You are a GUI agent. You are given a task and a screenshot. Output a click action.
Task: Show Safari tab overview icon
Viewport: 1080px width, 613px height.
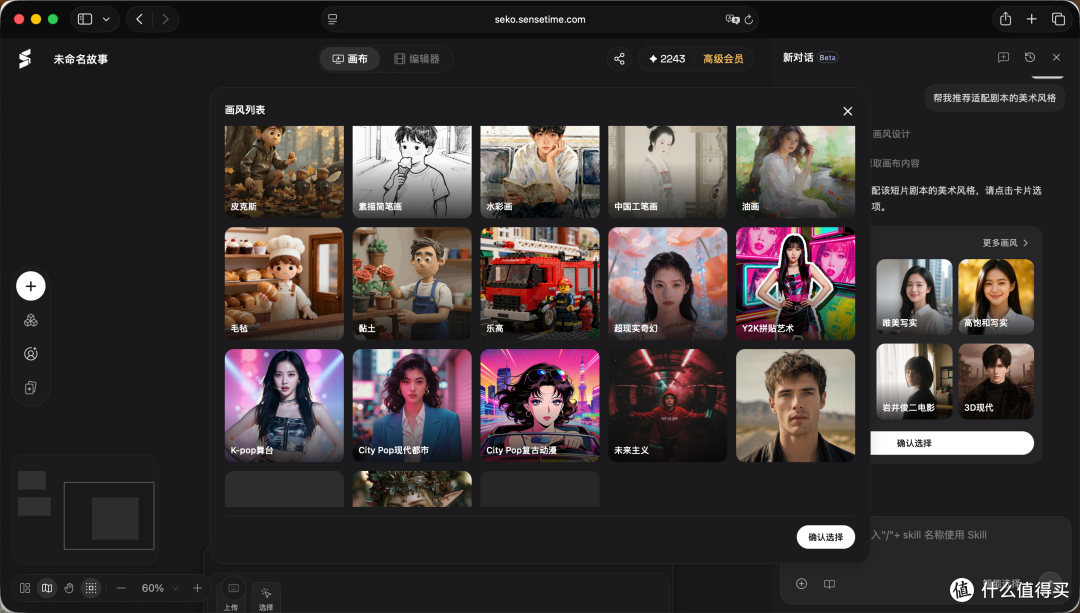(1058, 19)
